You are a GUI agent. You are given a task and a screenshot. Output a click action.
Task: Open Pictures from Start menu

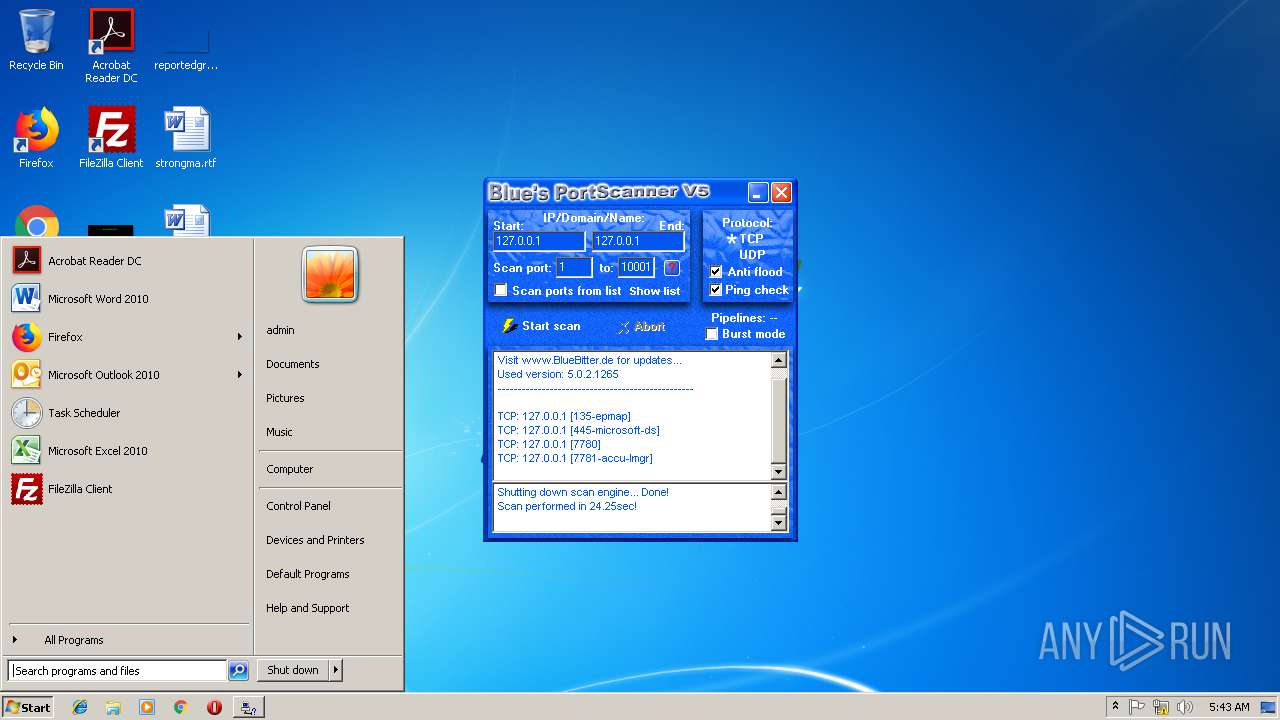285,398
